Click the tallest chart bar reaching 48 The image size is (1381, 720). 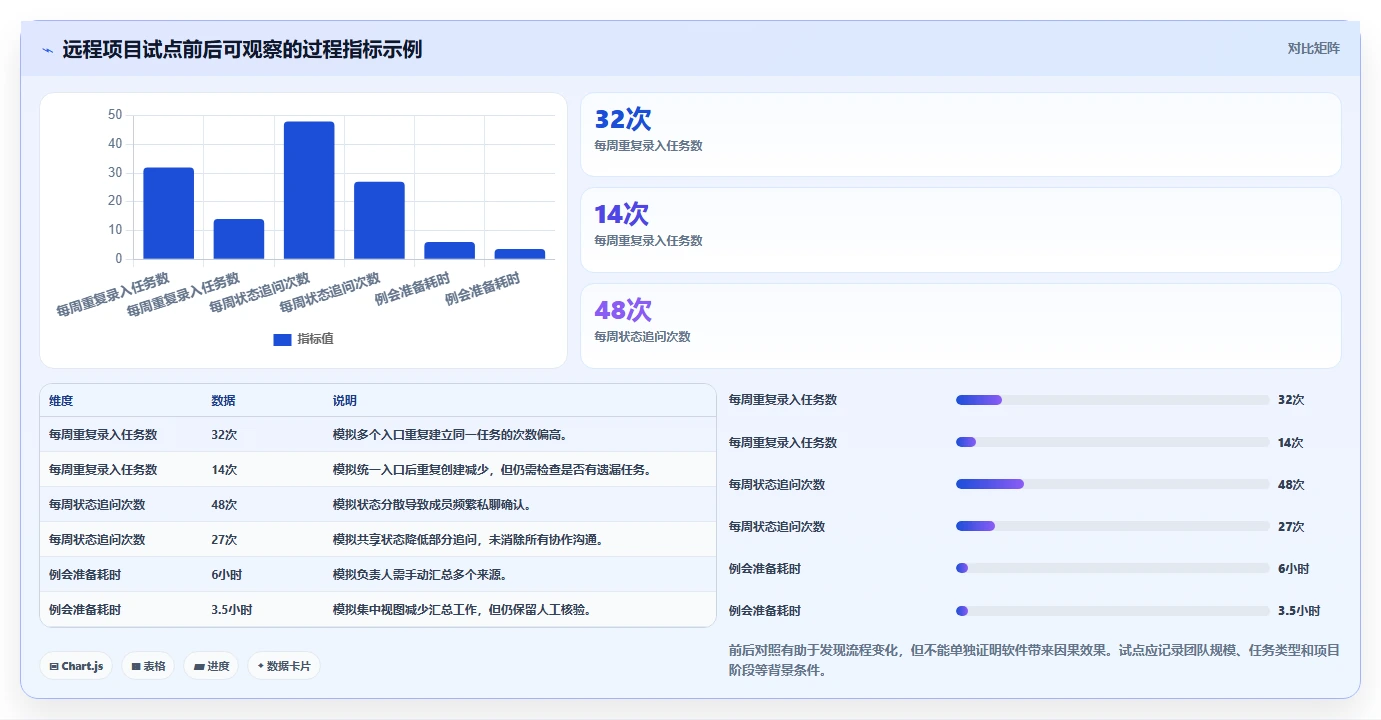tap(309, 190)
